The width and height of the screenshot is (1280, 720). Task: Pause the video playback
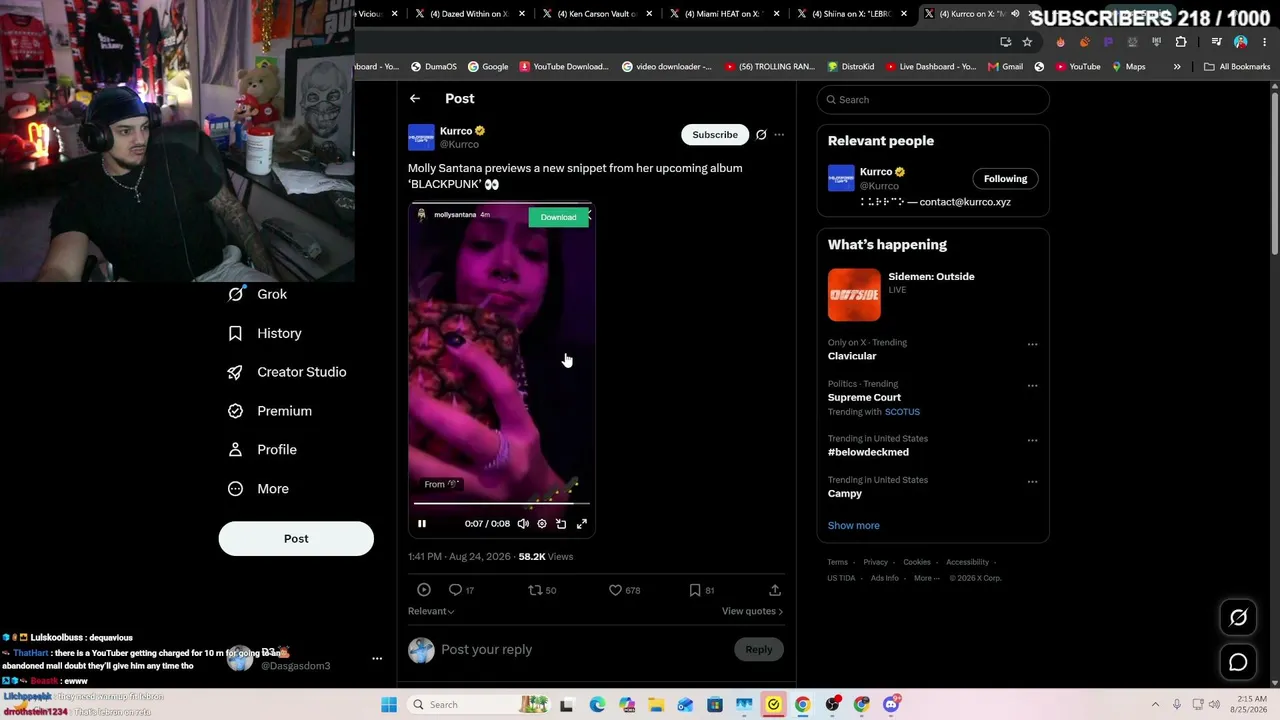422,524
